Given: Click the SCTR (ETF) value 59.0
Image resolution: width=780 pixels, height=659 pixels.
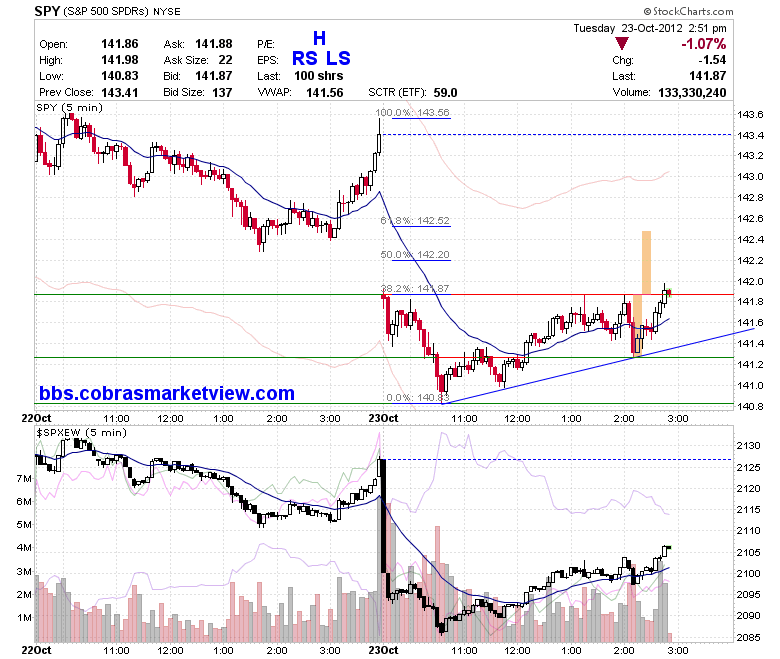Looking at the screenshot, I should (445, 93).
